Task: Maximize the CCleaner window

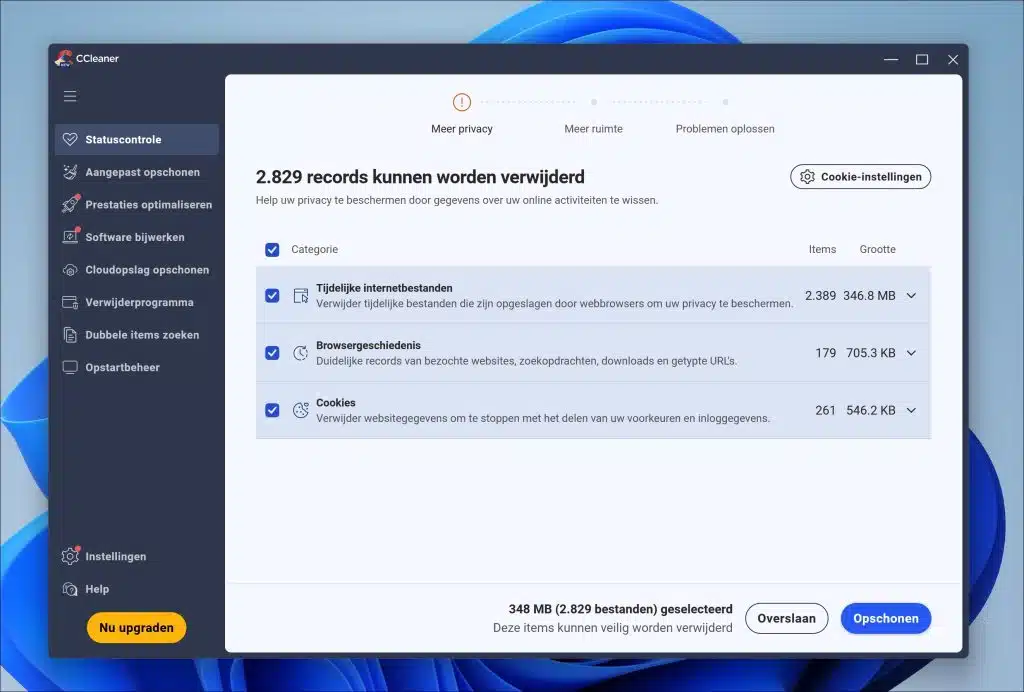Action: (x=922, y=59)
